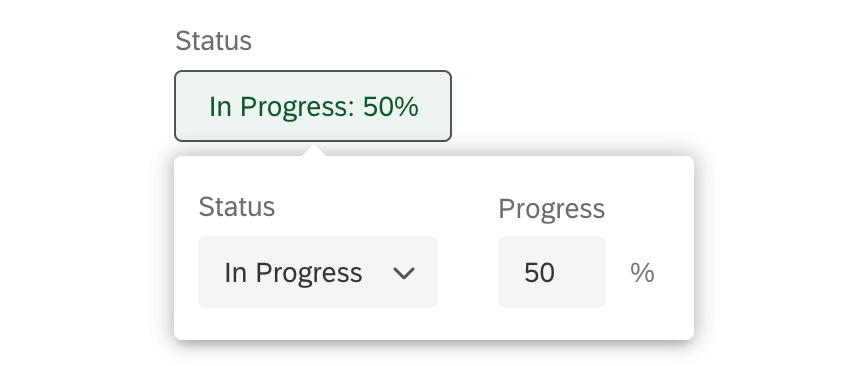Click the green In Progress: 50% status button

click(x=313, y=106)
